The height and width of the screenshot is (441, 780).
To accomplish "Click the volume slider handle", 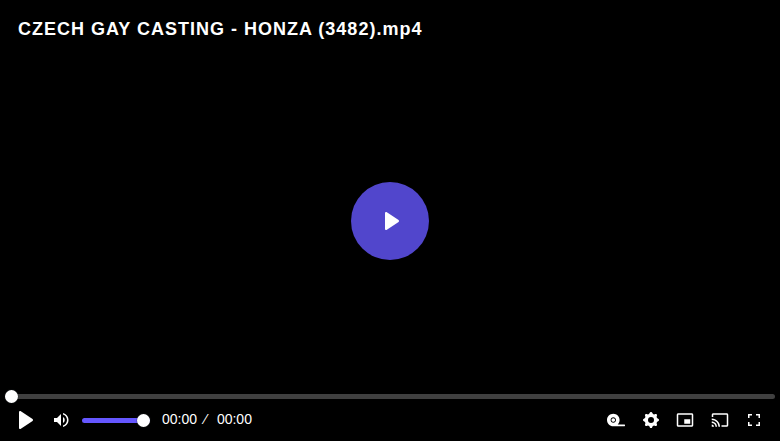I will (143, 421).
